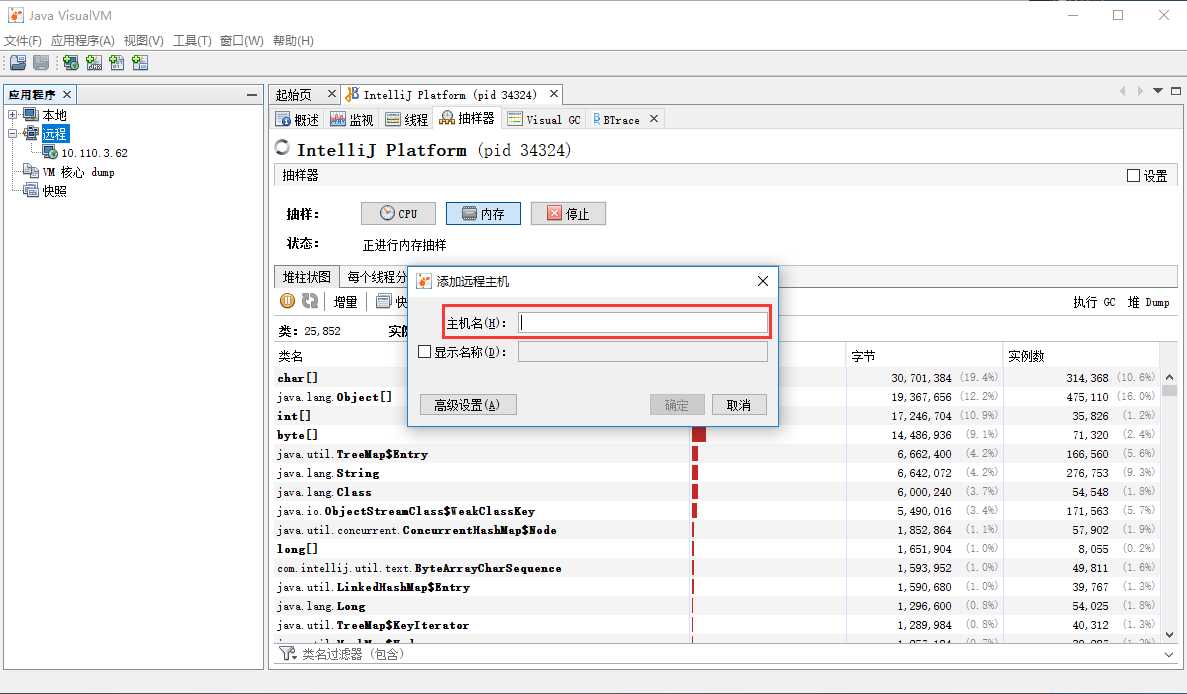Click the 执行 GC button
This screenshot has height=694, width=1187.
tap(1094, 302)
